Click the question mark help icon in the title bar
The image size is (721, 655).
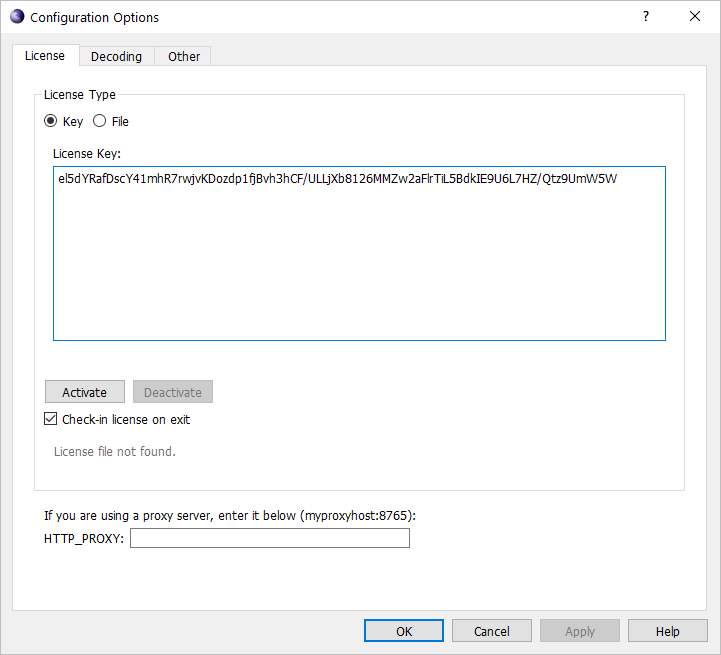646,17
